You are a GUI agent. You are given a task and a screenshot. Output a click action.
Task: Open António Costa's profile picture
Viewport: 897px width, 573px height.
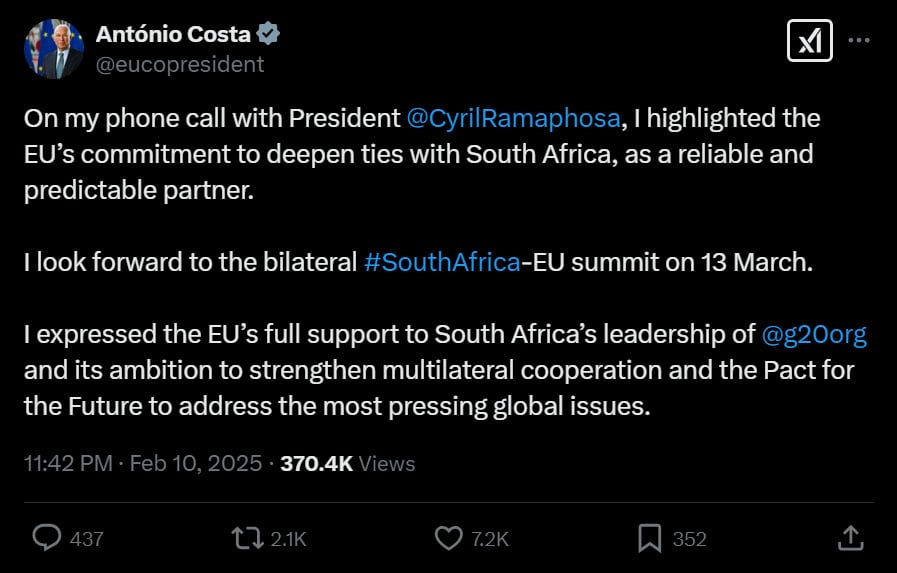tap(54, 49)
